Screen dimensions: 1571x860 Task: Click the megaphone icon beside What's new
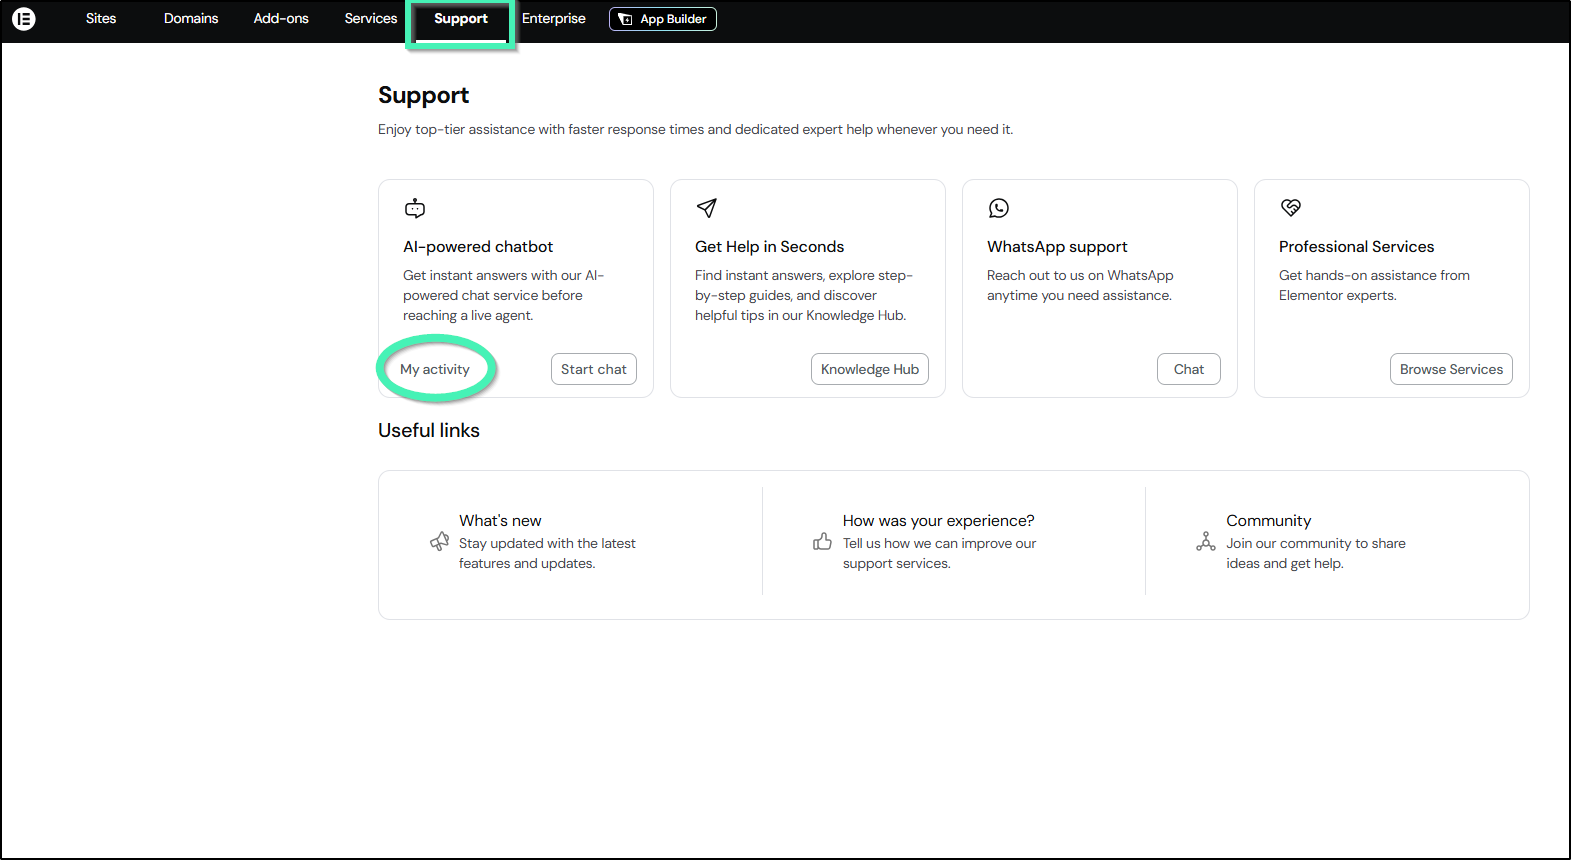[x=440, y=541]
